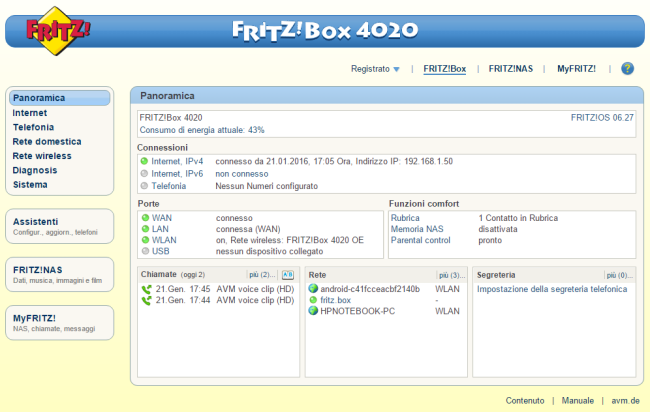Click grey status dot for Internet, IPv6
The image size is (650, 412).
[x=144, y=174]
